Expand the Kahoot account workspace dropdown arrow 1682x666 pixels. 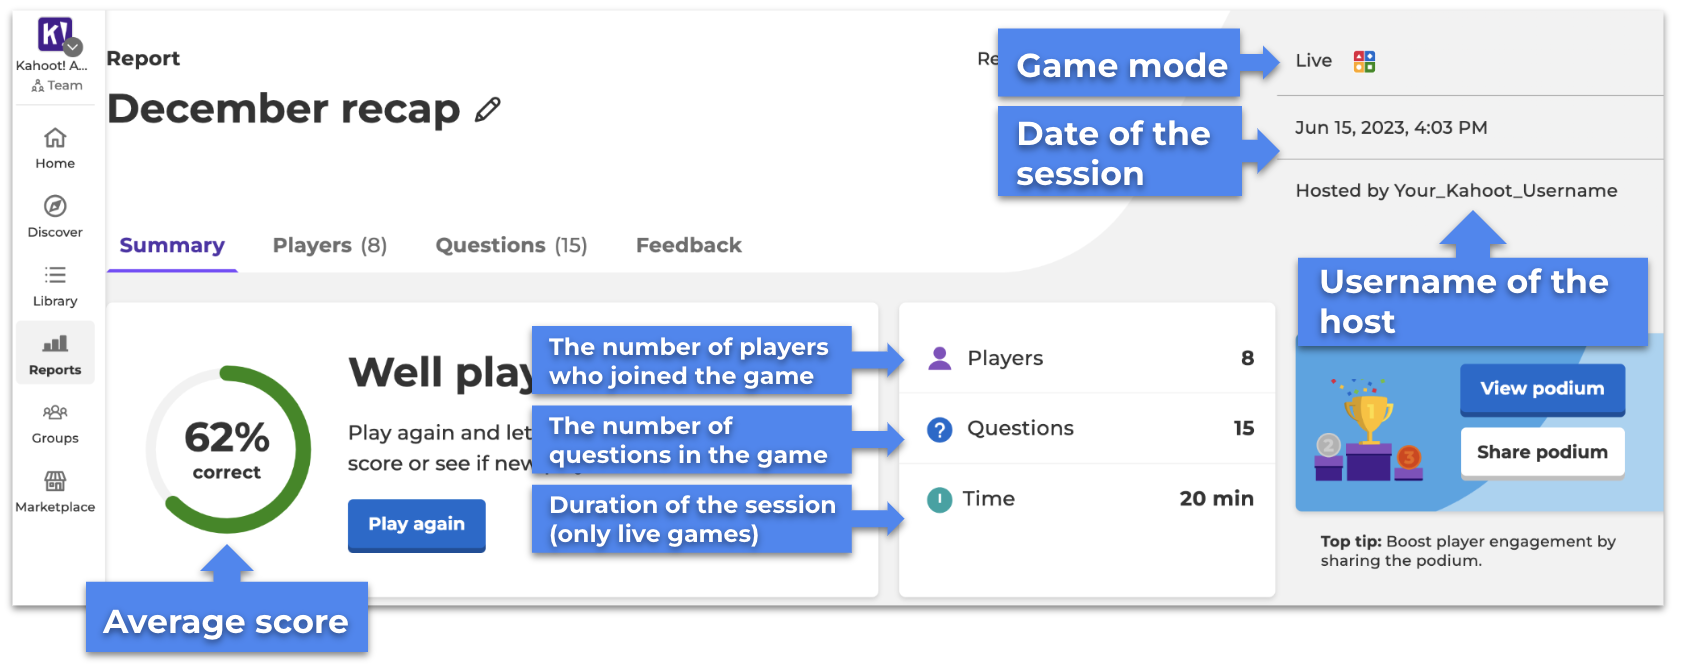coord(73,47)
